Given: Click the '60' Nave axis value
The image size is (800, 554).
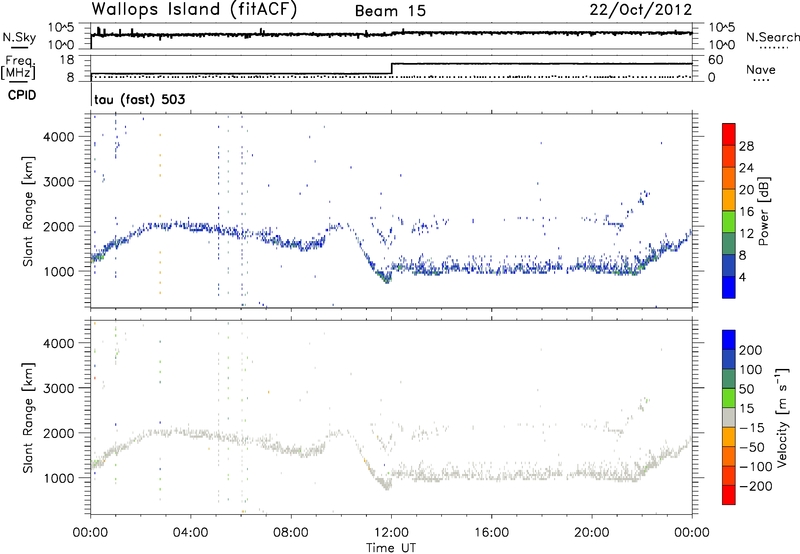Looking at the screenshot, I should [716, 60].
